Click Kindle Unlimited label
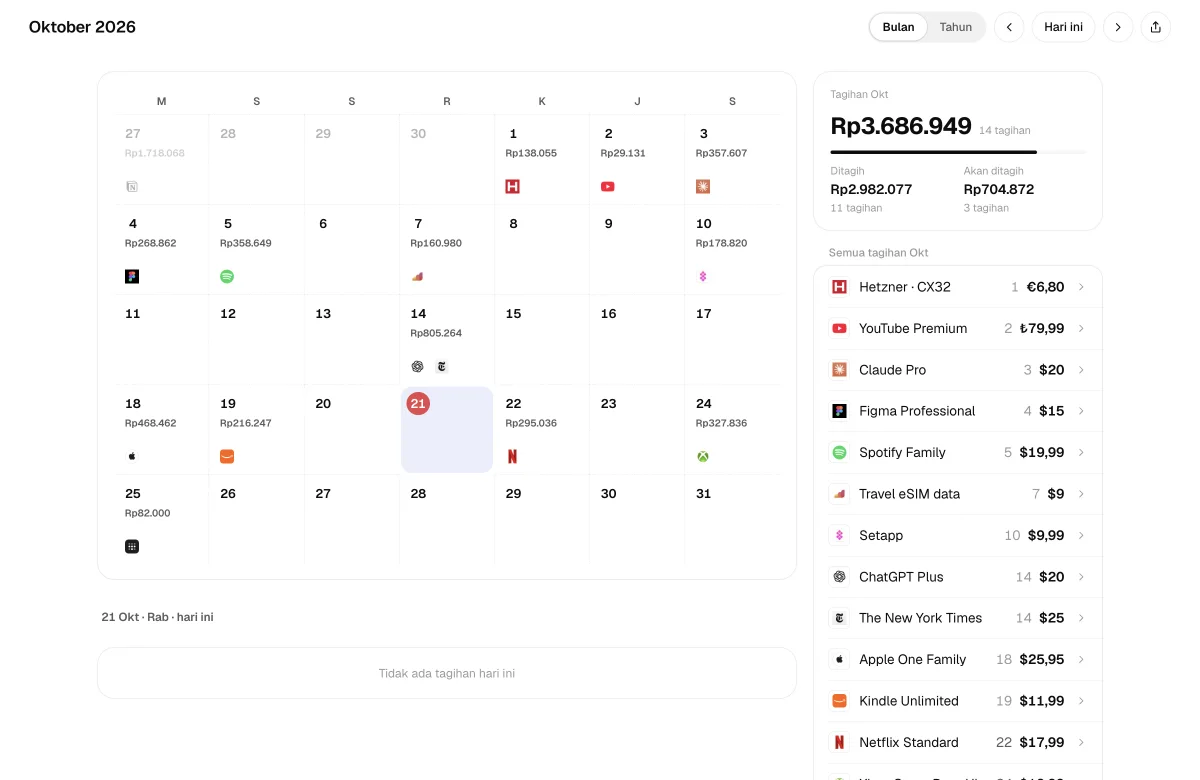Image resolution: width=1200 pixels, height=780 pixels. click(x=909, y=701)
